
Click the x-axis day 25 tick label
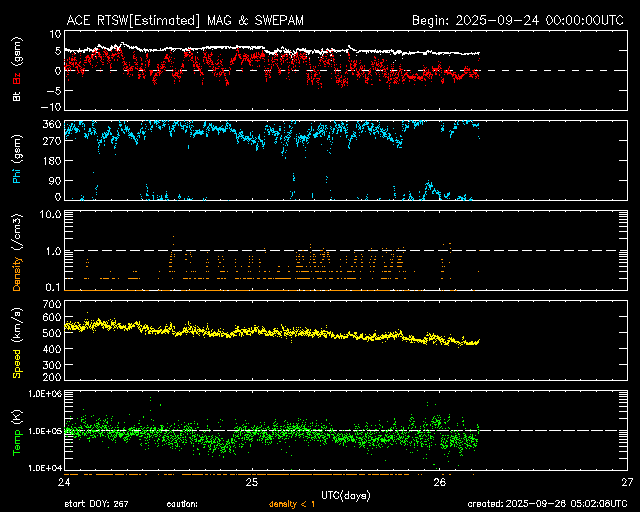[252, 482]
